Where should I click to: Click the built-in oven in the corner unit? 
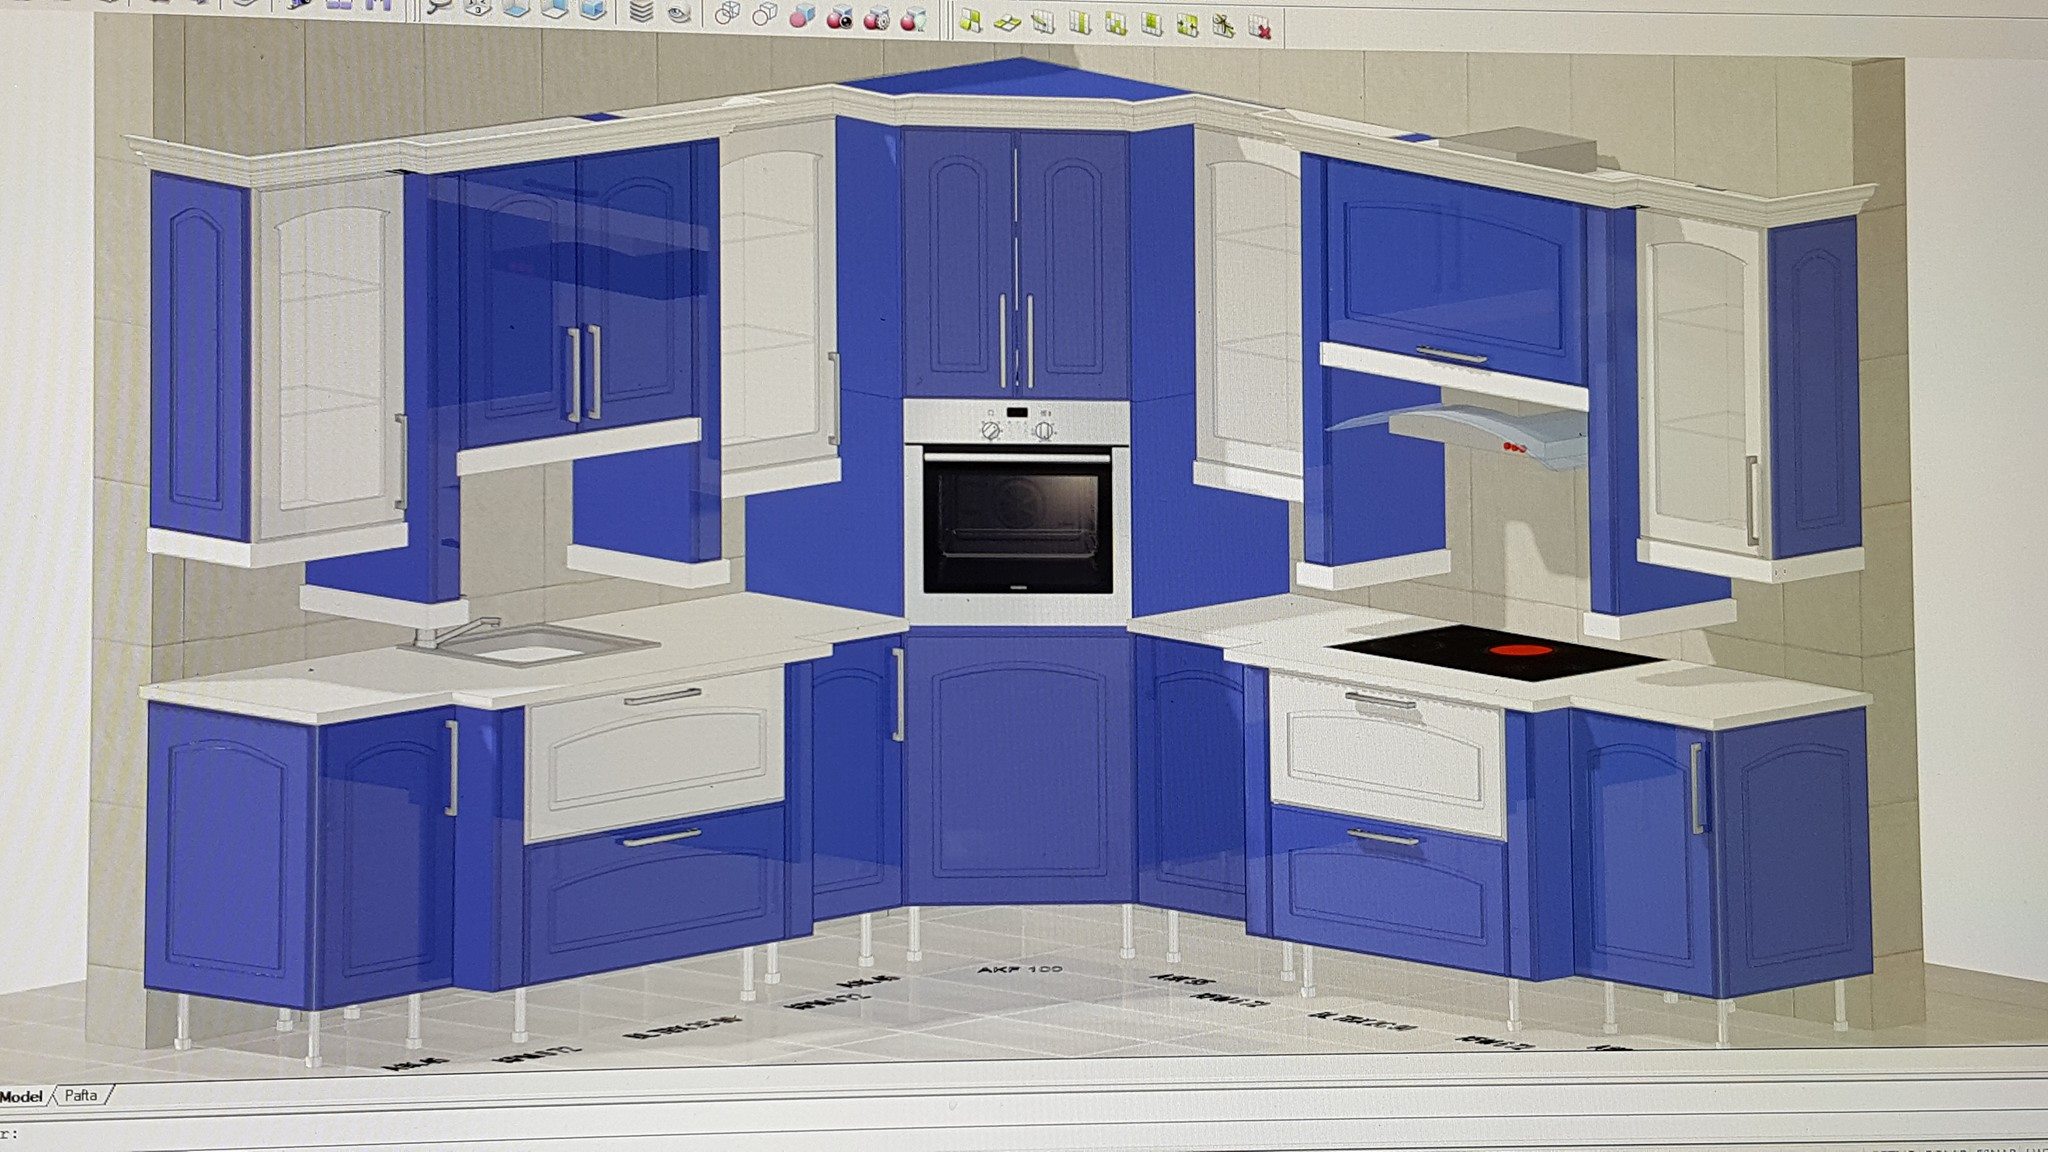(1017, 510)
